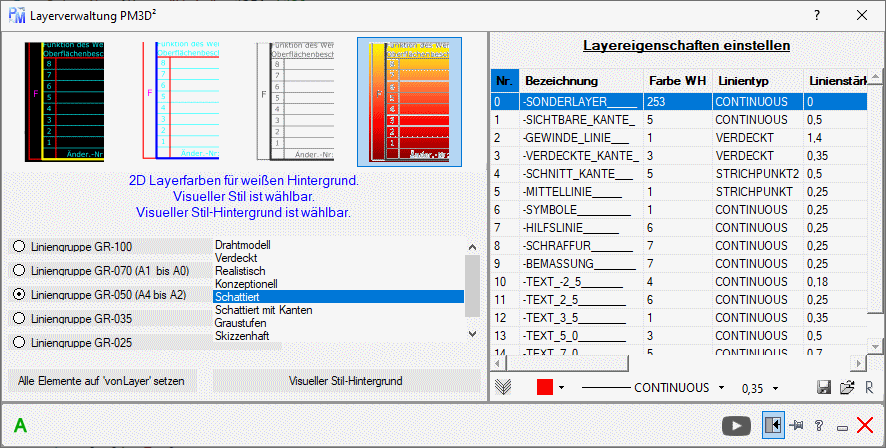Select the Liniengruppe GR-100 radio button
This screenshot has height=448, width=886.
(x=17, y=246)
